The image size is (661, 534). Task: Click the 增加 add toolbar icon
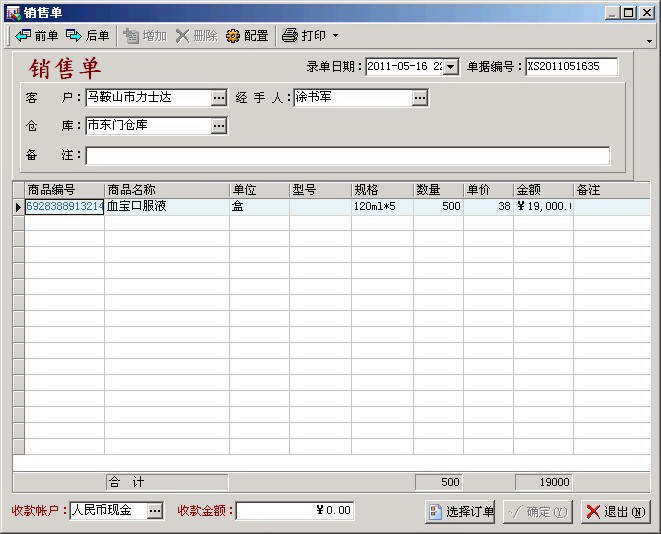[145, 36]
